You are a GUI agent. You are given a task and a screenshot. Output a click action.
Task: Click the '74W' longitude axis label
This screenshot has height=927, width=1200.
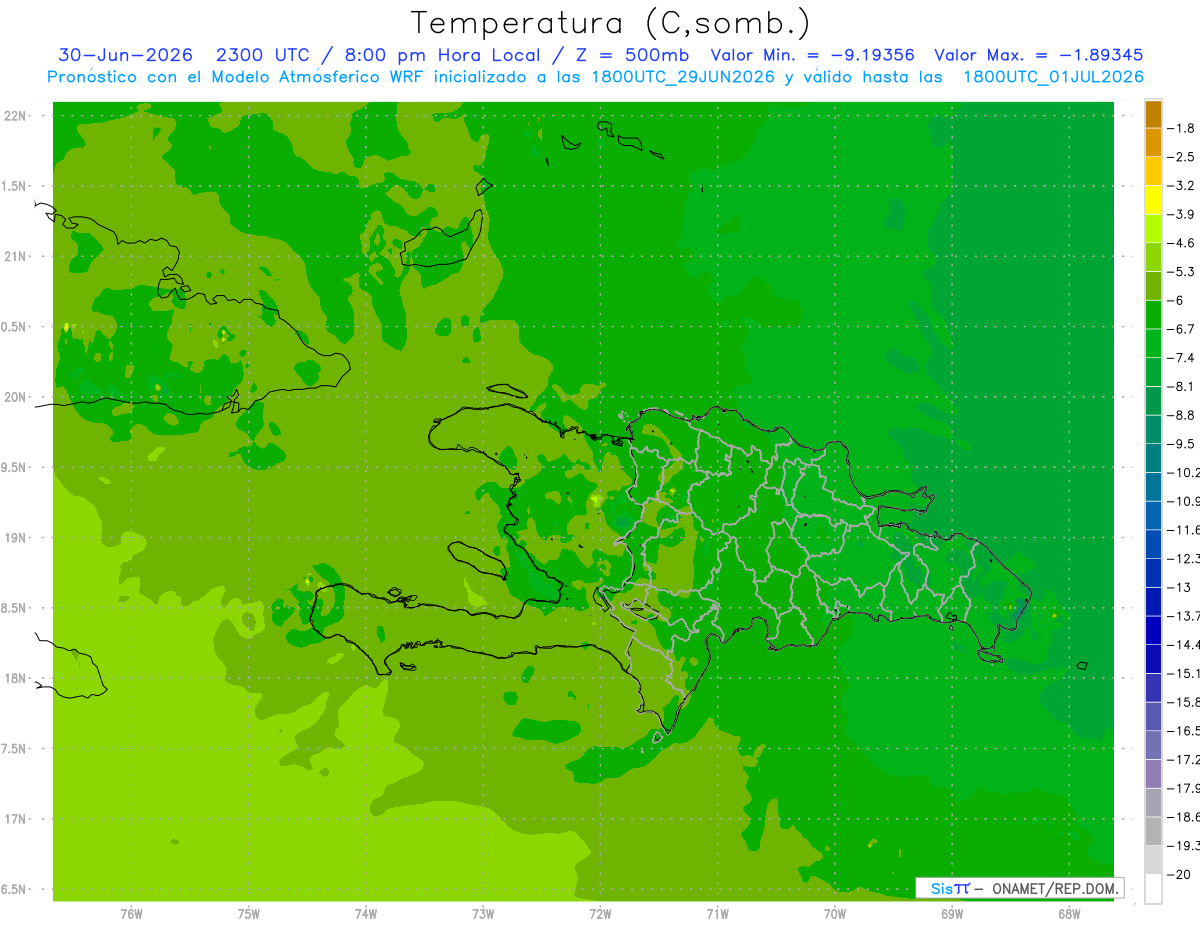point(366,913)
